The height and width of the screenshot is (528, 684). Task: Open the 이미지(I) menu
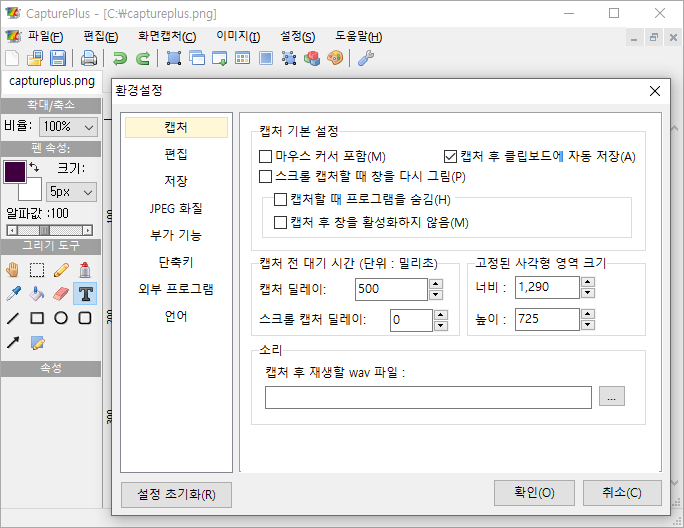pos(238,37)
